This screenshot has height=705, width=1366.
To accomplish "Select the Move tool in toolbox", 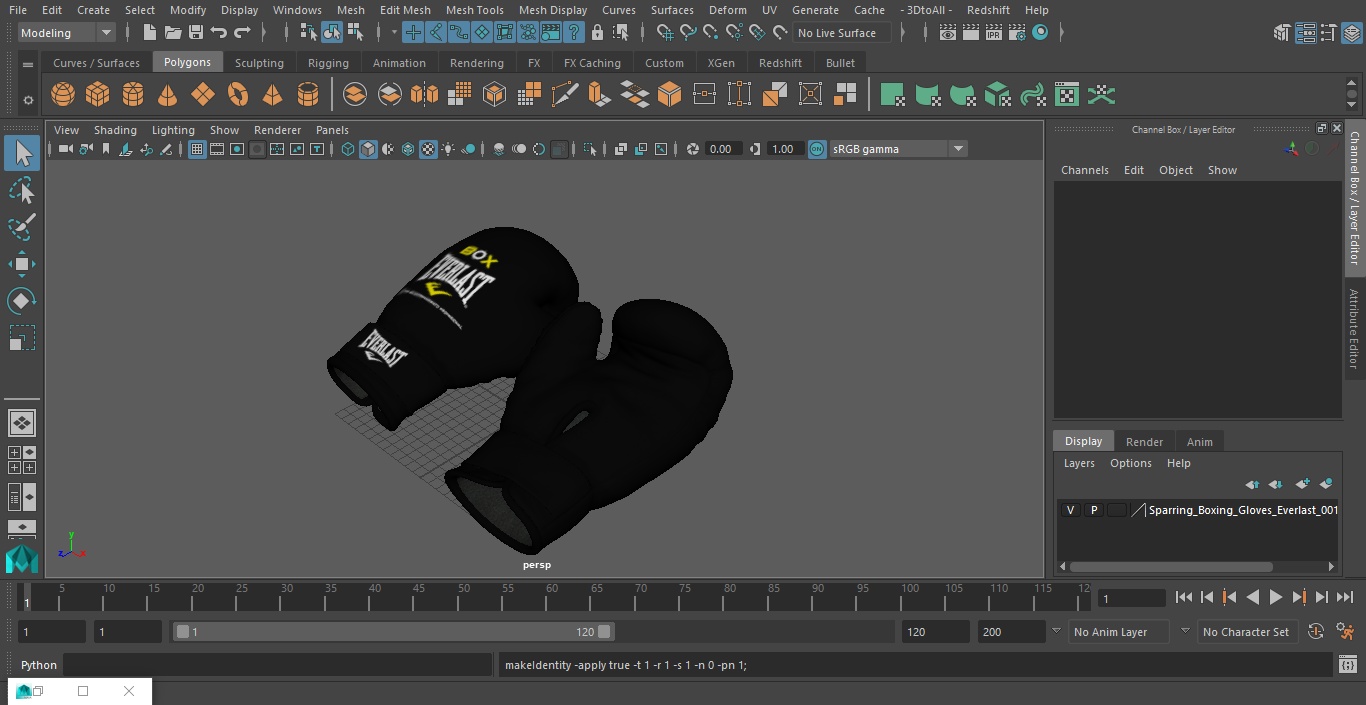I will (22, 264).
